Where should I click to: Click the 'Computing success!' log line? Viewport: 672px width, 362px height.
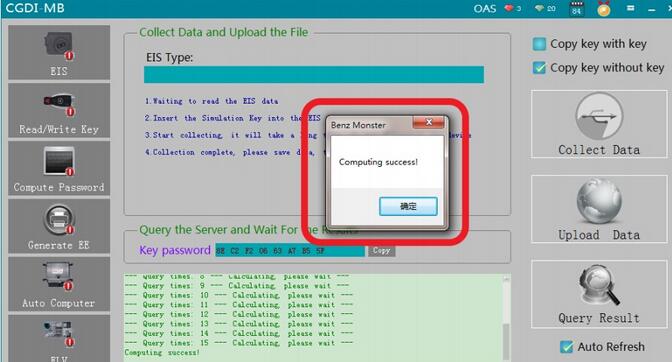pyautogui.click(x=162, y=353)
